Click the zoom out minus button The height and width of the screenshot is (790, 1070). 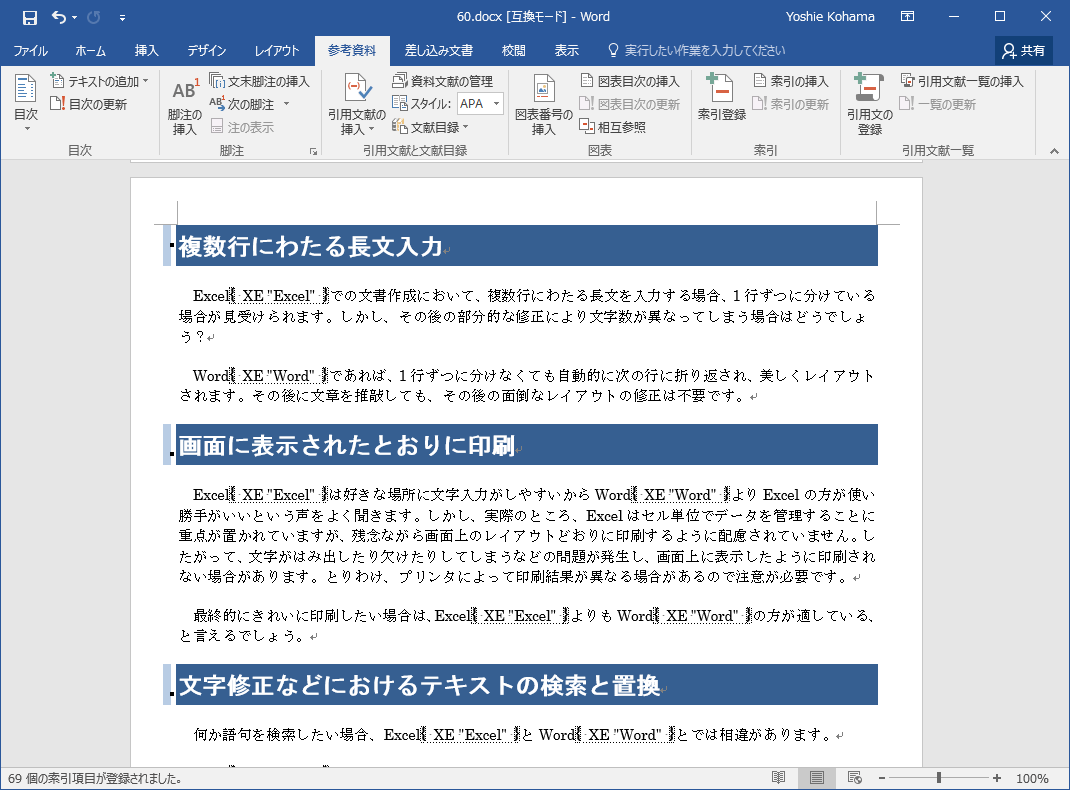882,778
